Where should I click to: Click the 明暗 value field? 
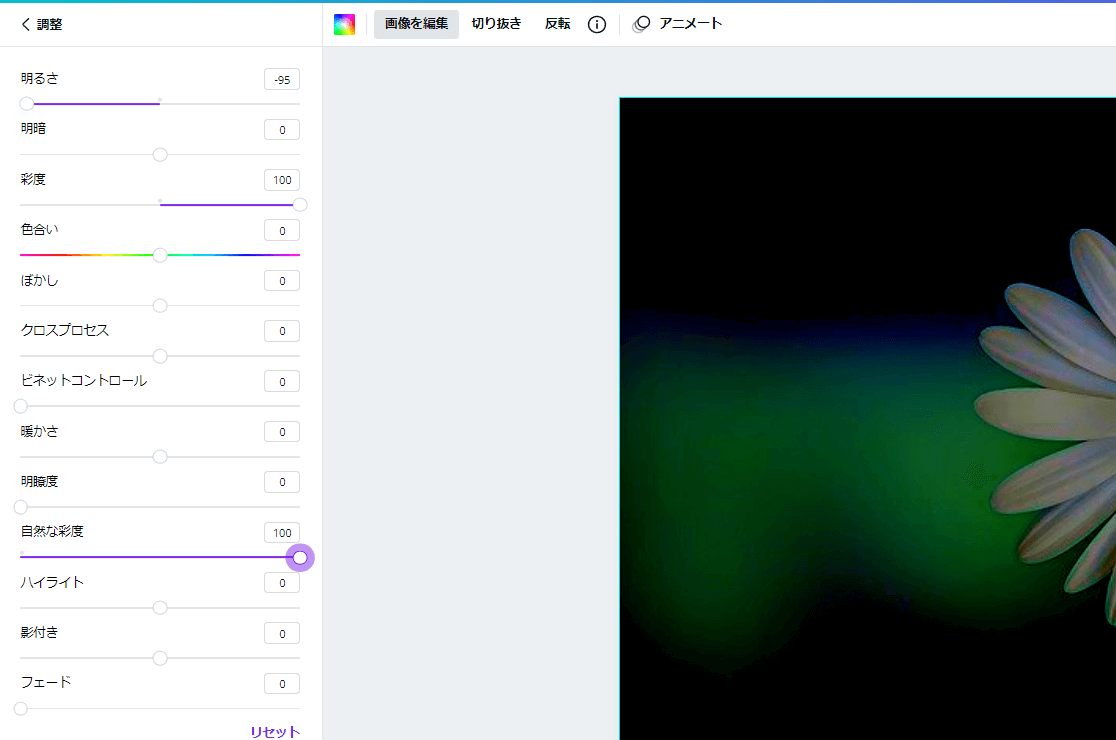(x=281, y=129)
